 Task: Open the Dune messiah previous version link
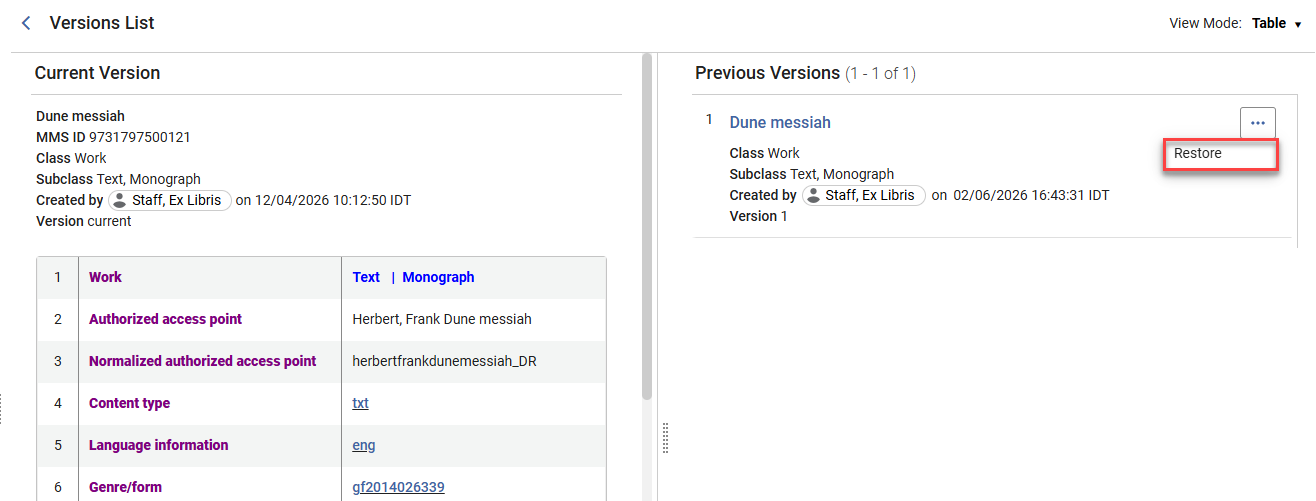click(x=780, y=122)
